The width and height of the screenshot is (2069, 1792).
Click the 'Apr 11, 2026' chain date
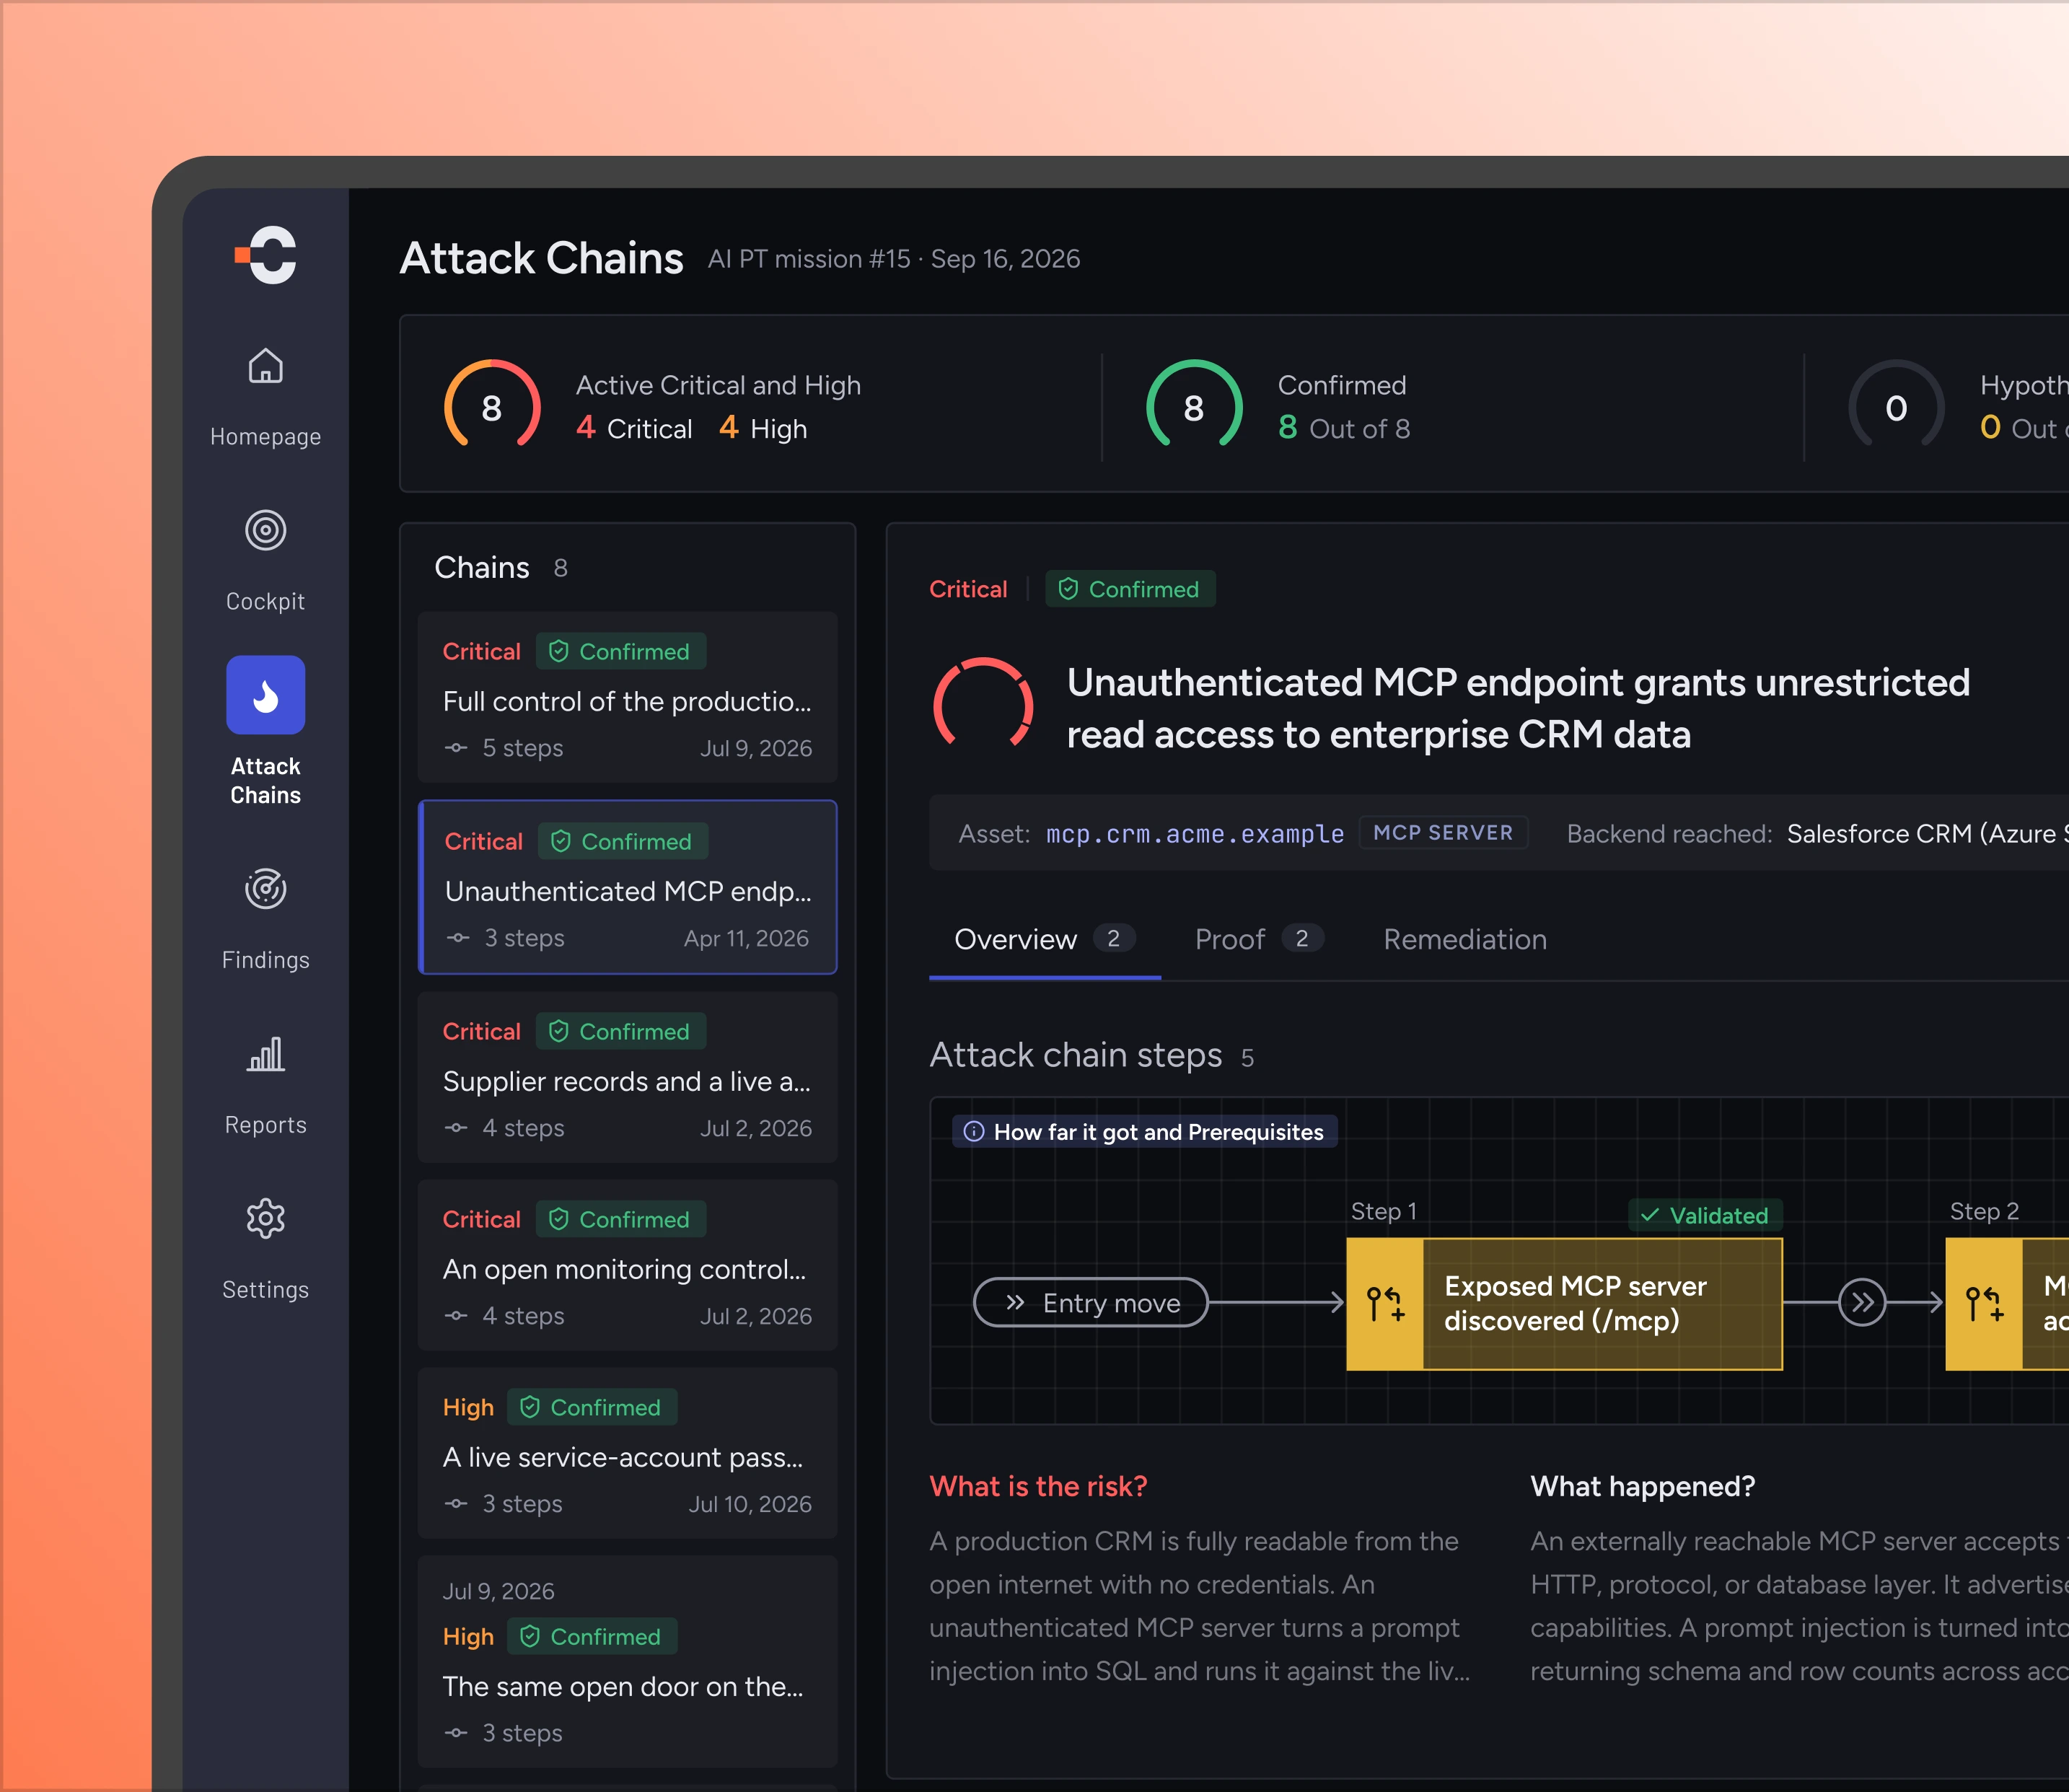(746, 938)
